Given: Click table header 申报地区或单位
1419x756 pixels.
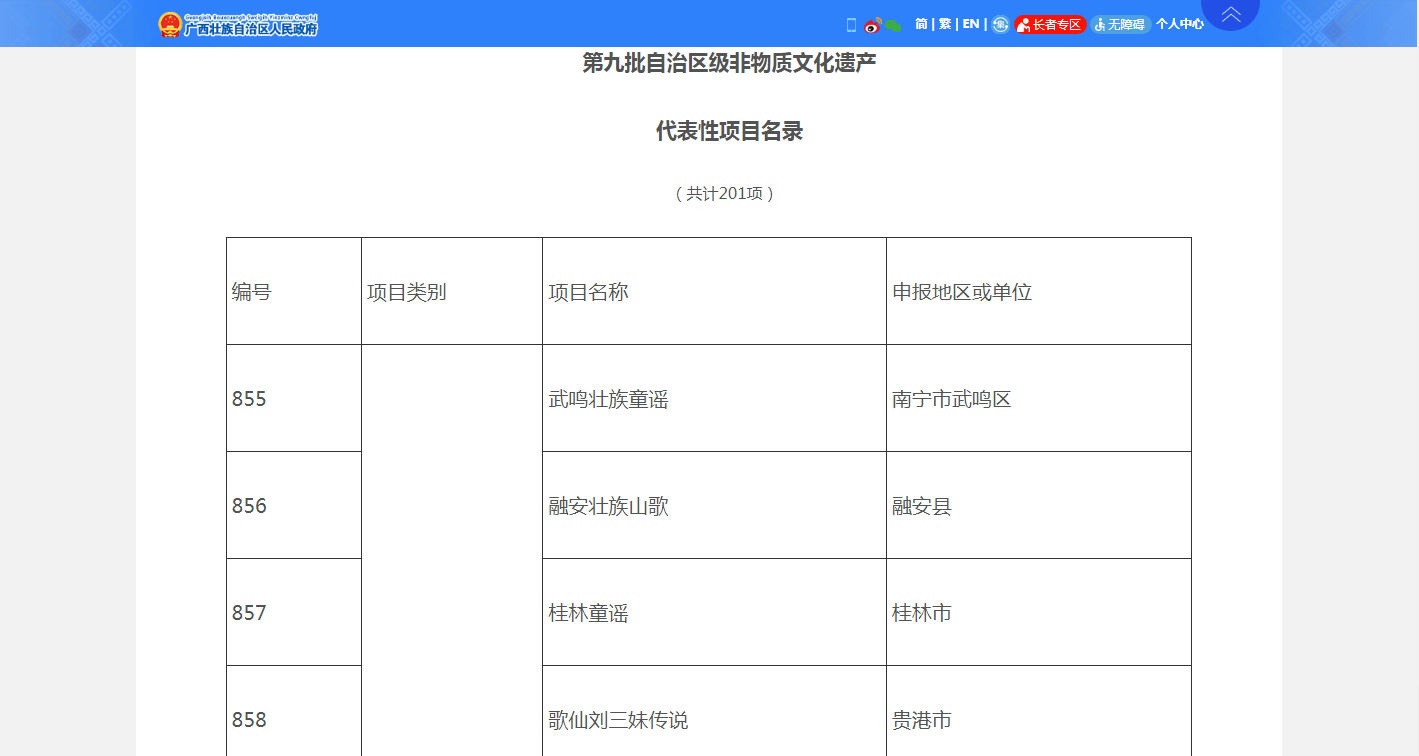Looking at the screenshot, I should [x=962, y=292].
